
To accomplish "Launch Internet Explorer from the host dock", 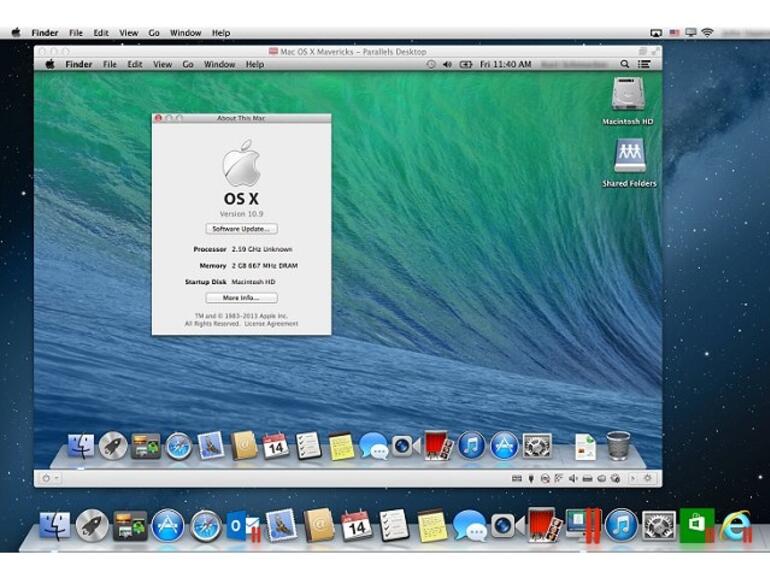I will 735,525.
